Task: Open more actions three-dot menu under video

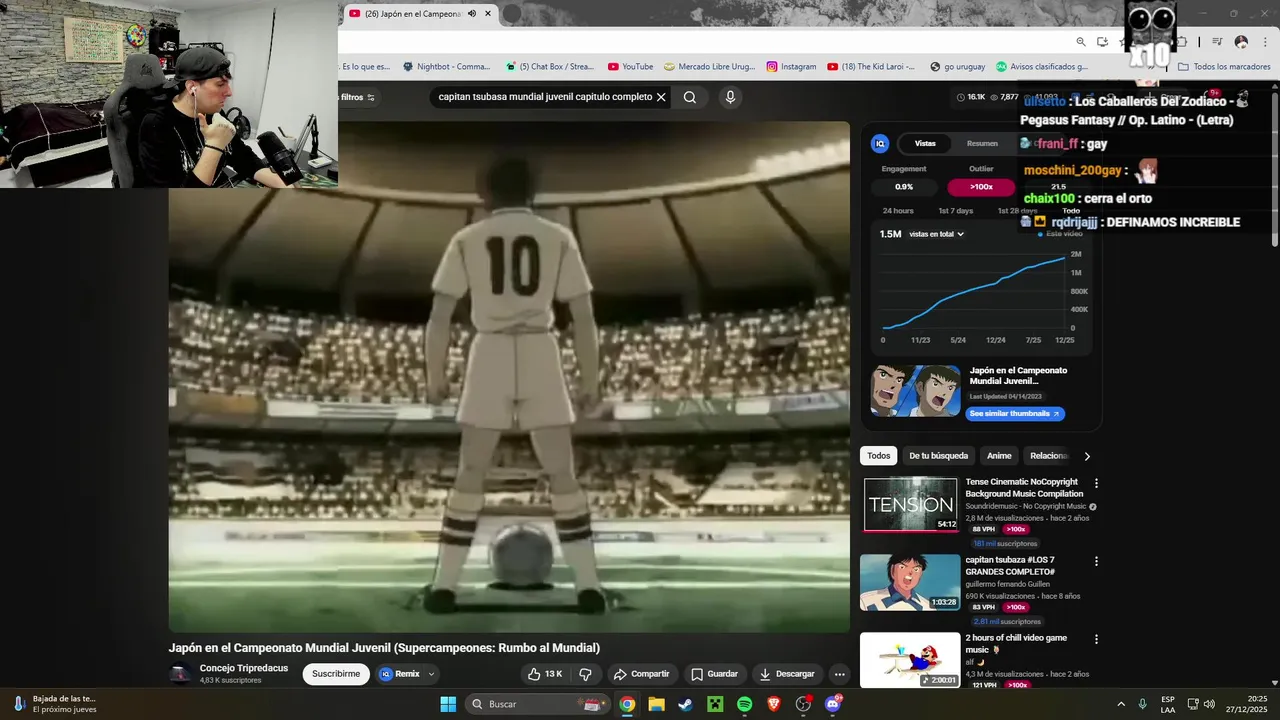Action: tap(840, 674)
